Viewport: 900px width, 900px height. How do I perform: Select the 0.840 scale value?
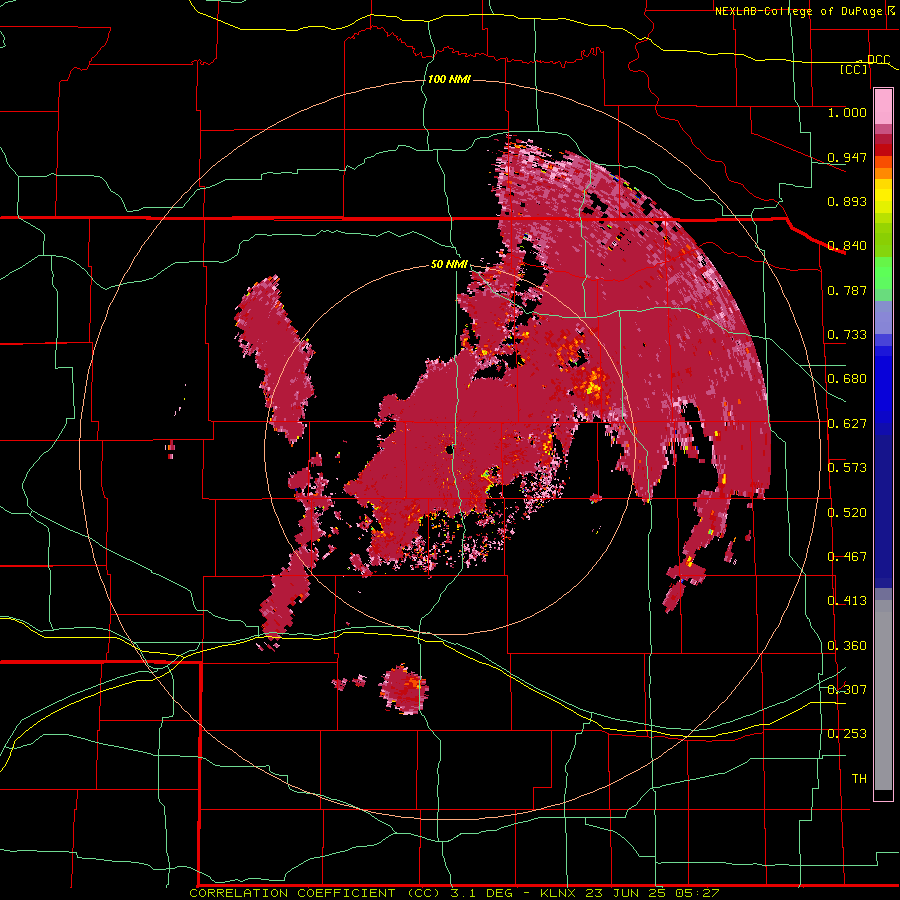pos(847,246)
